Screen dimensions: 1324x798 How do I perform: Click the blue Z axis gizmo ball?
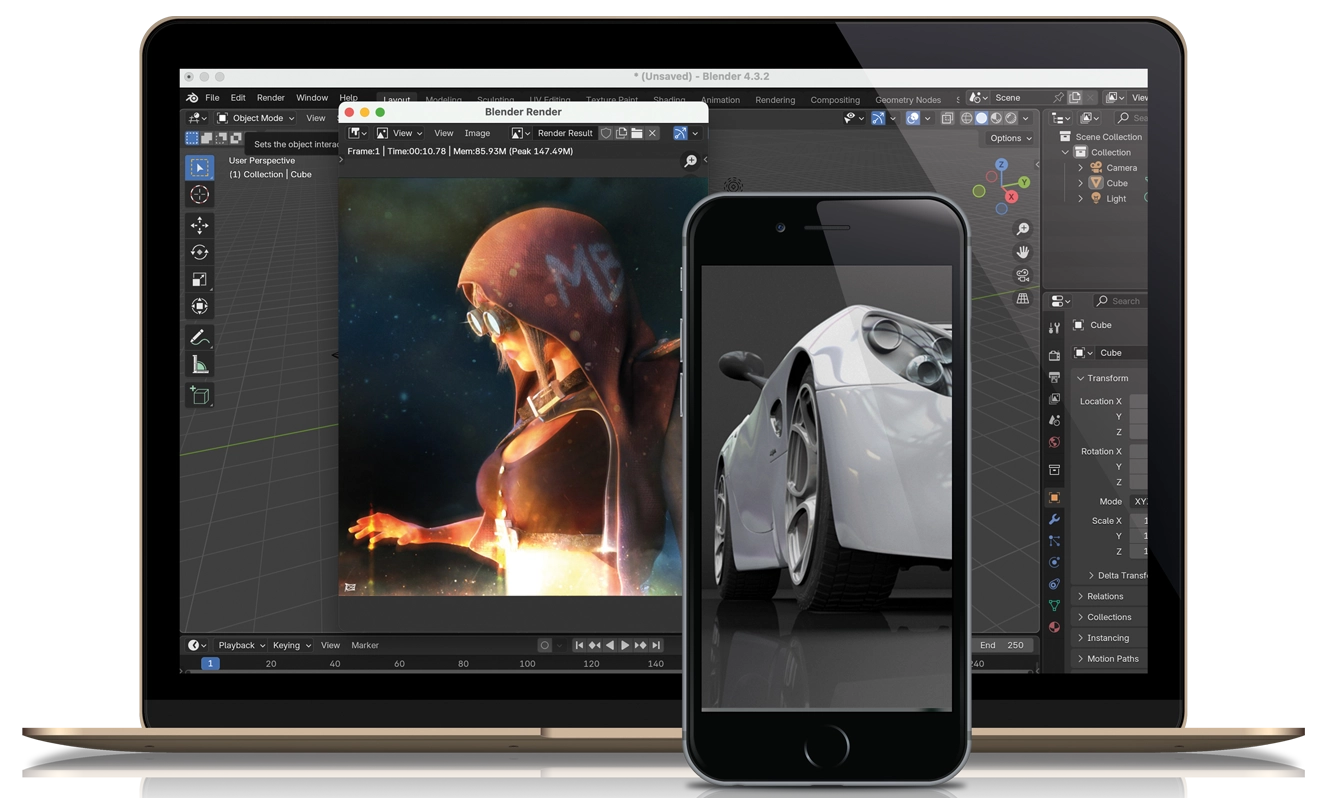[x=1001, y=165]
